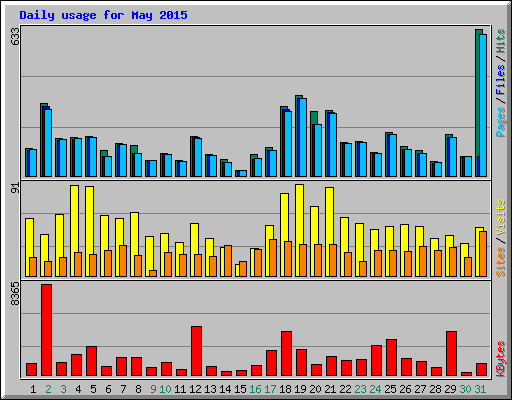Click day label 14 on the x-axis

[225, 389]
